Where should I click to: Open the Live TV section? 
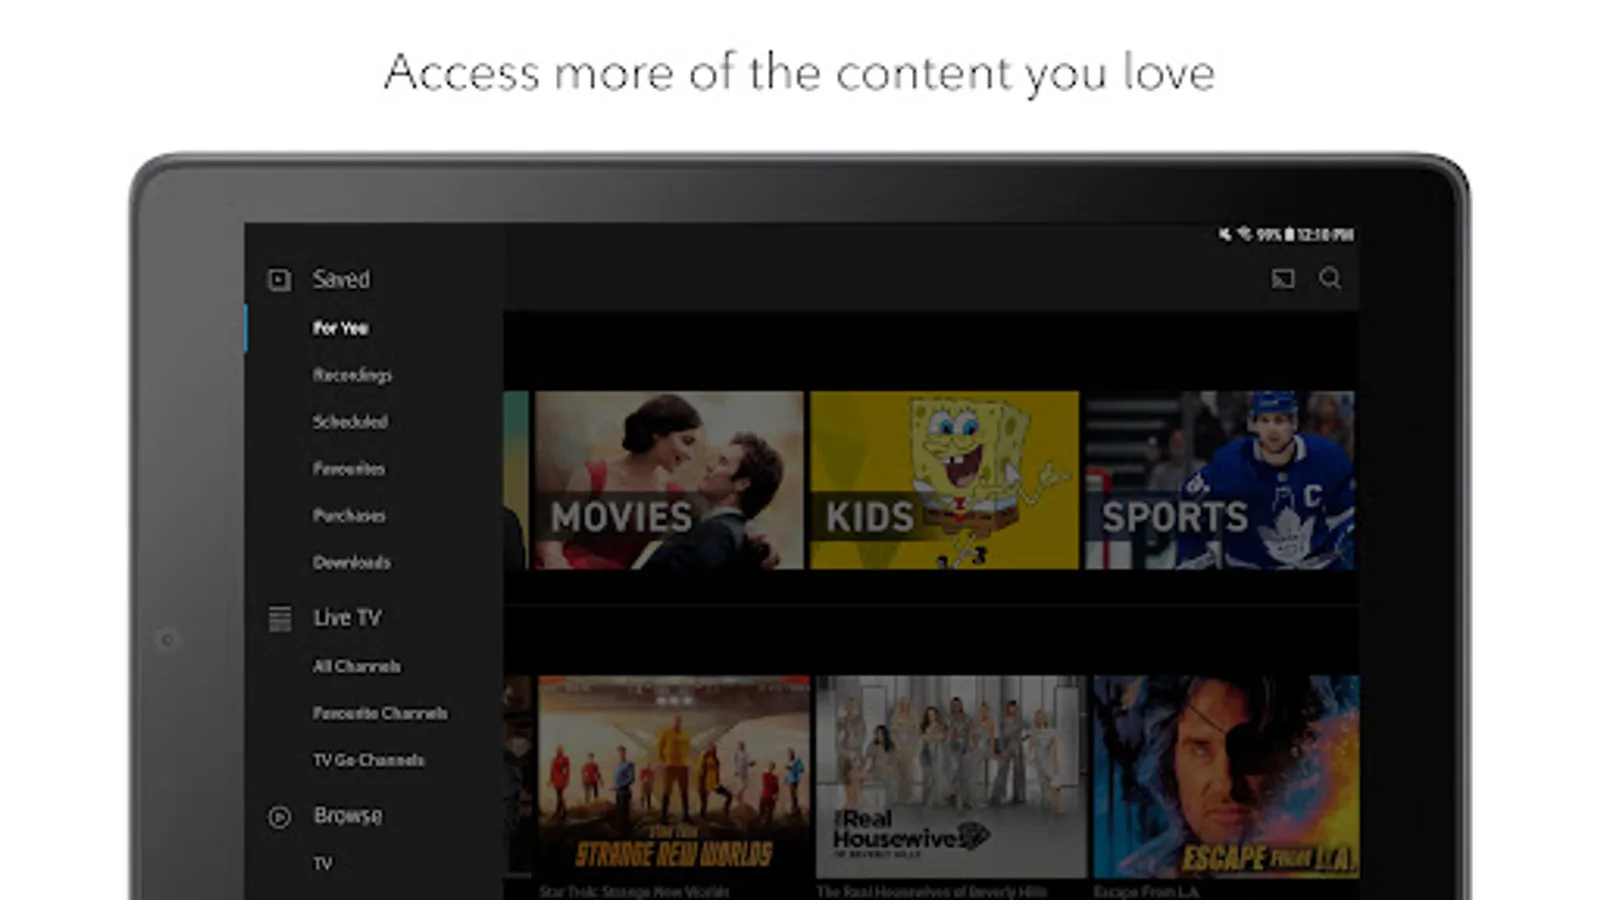click(347, 618)
